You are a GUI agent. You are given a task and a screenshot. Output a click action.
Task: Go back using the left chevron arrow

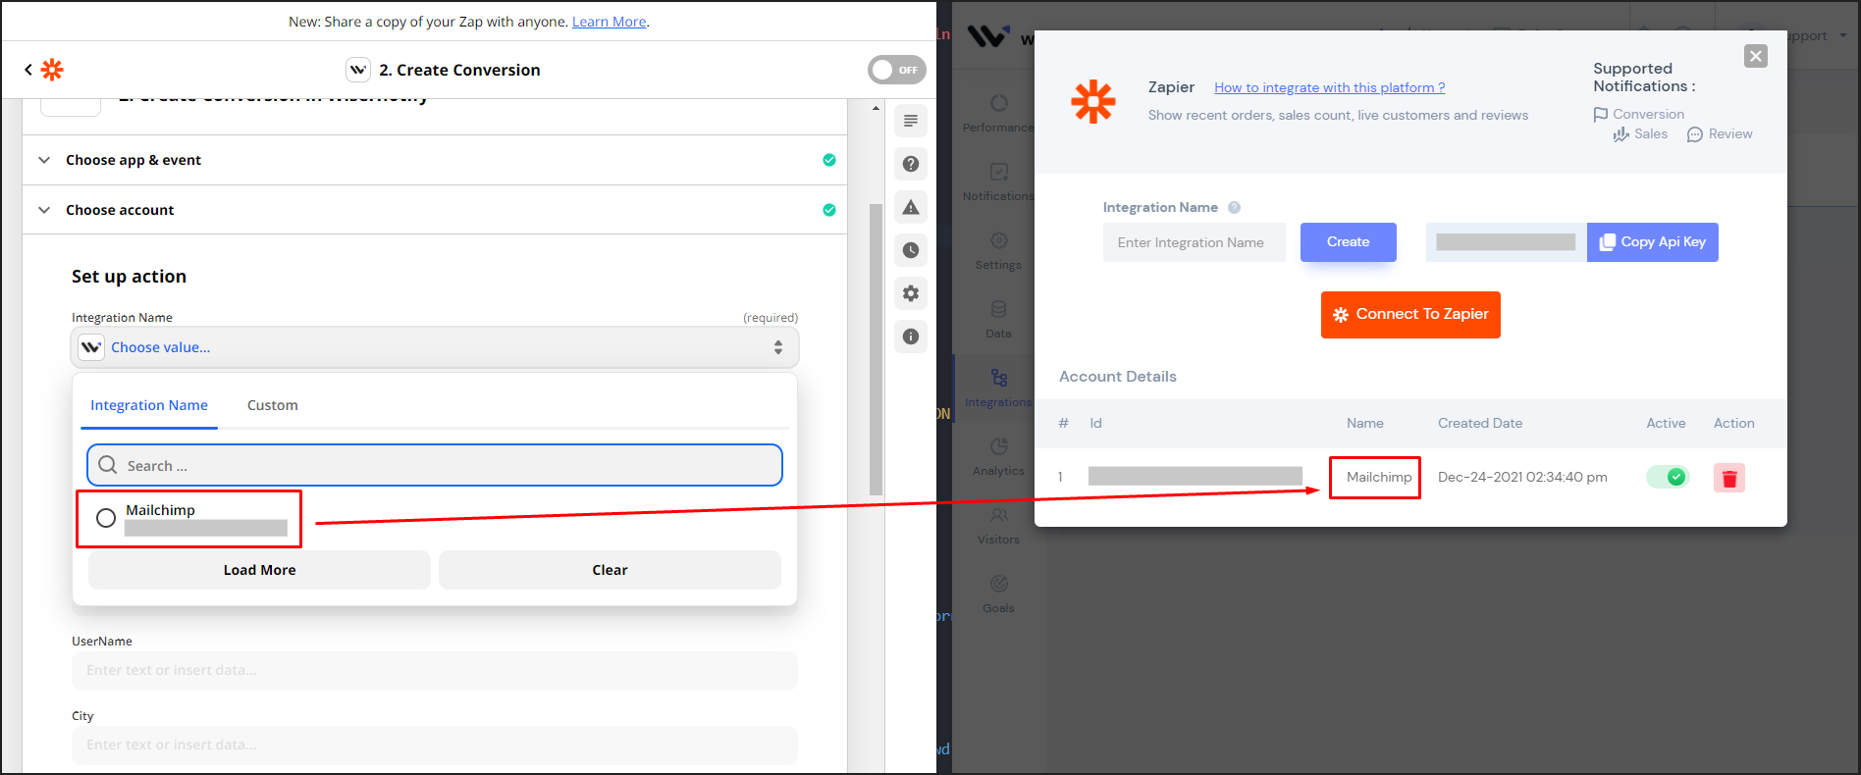point(28,69)
